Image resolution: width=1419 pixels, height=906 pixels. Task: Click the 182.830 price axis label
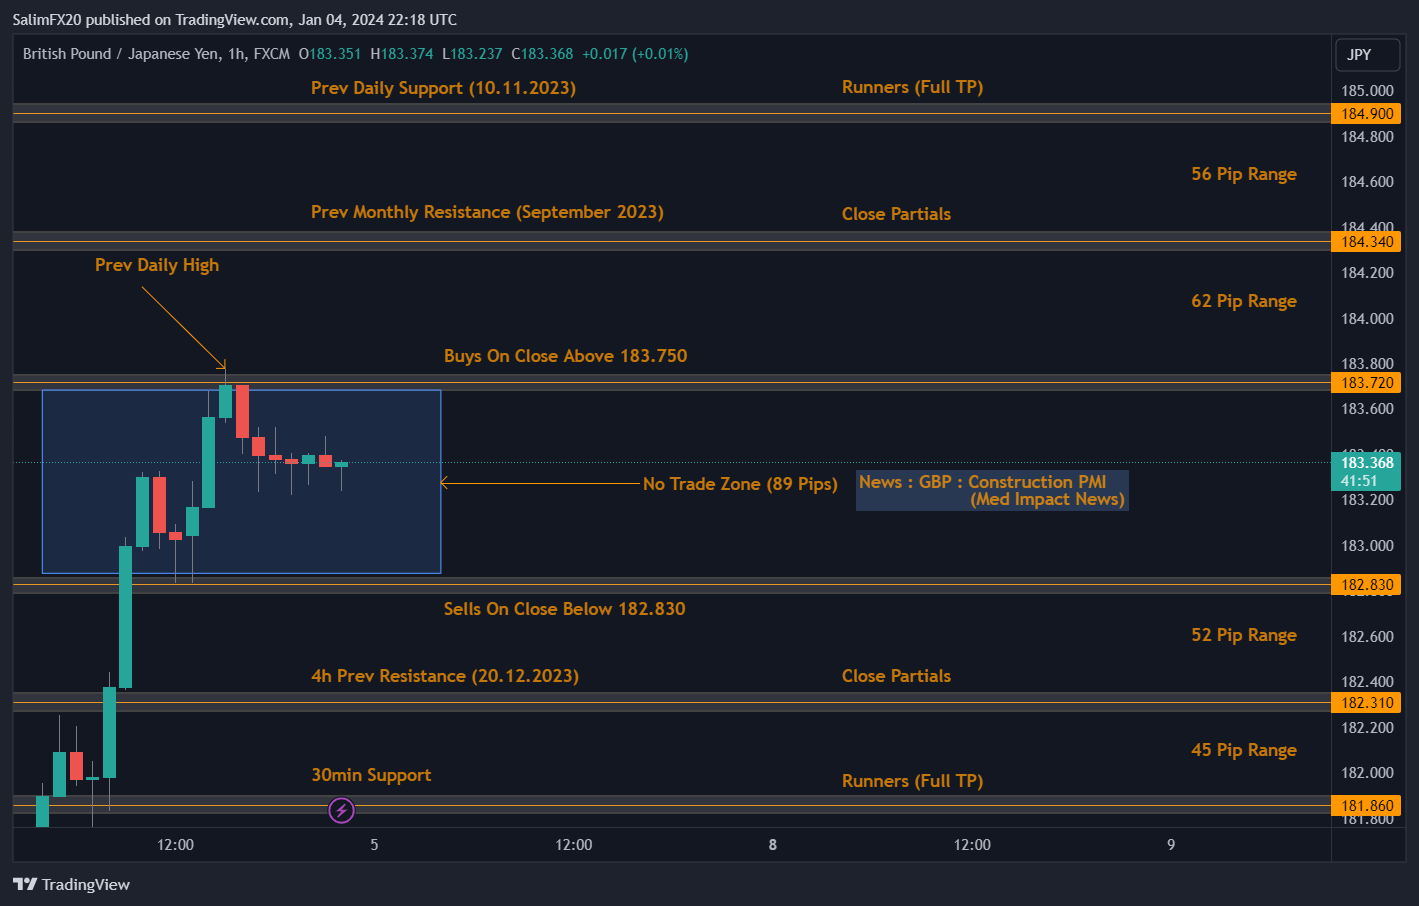pyautogui.click(x=1367, y=585)
